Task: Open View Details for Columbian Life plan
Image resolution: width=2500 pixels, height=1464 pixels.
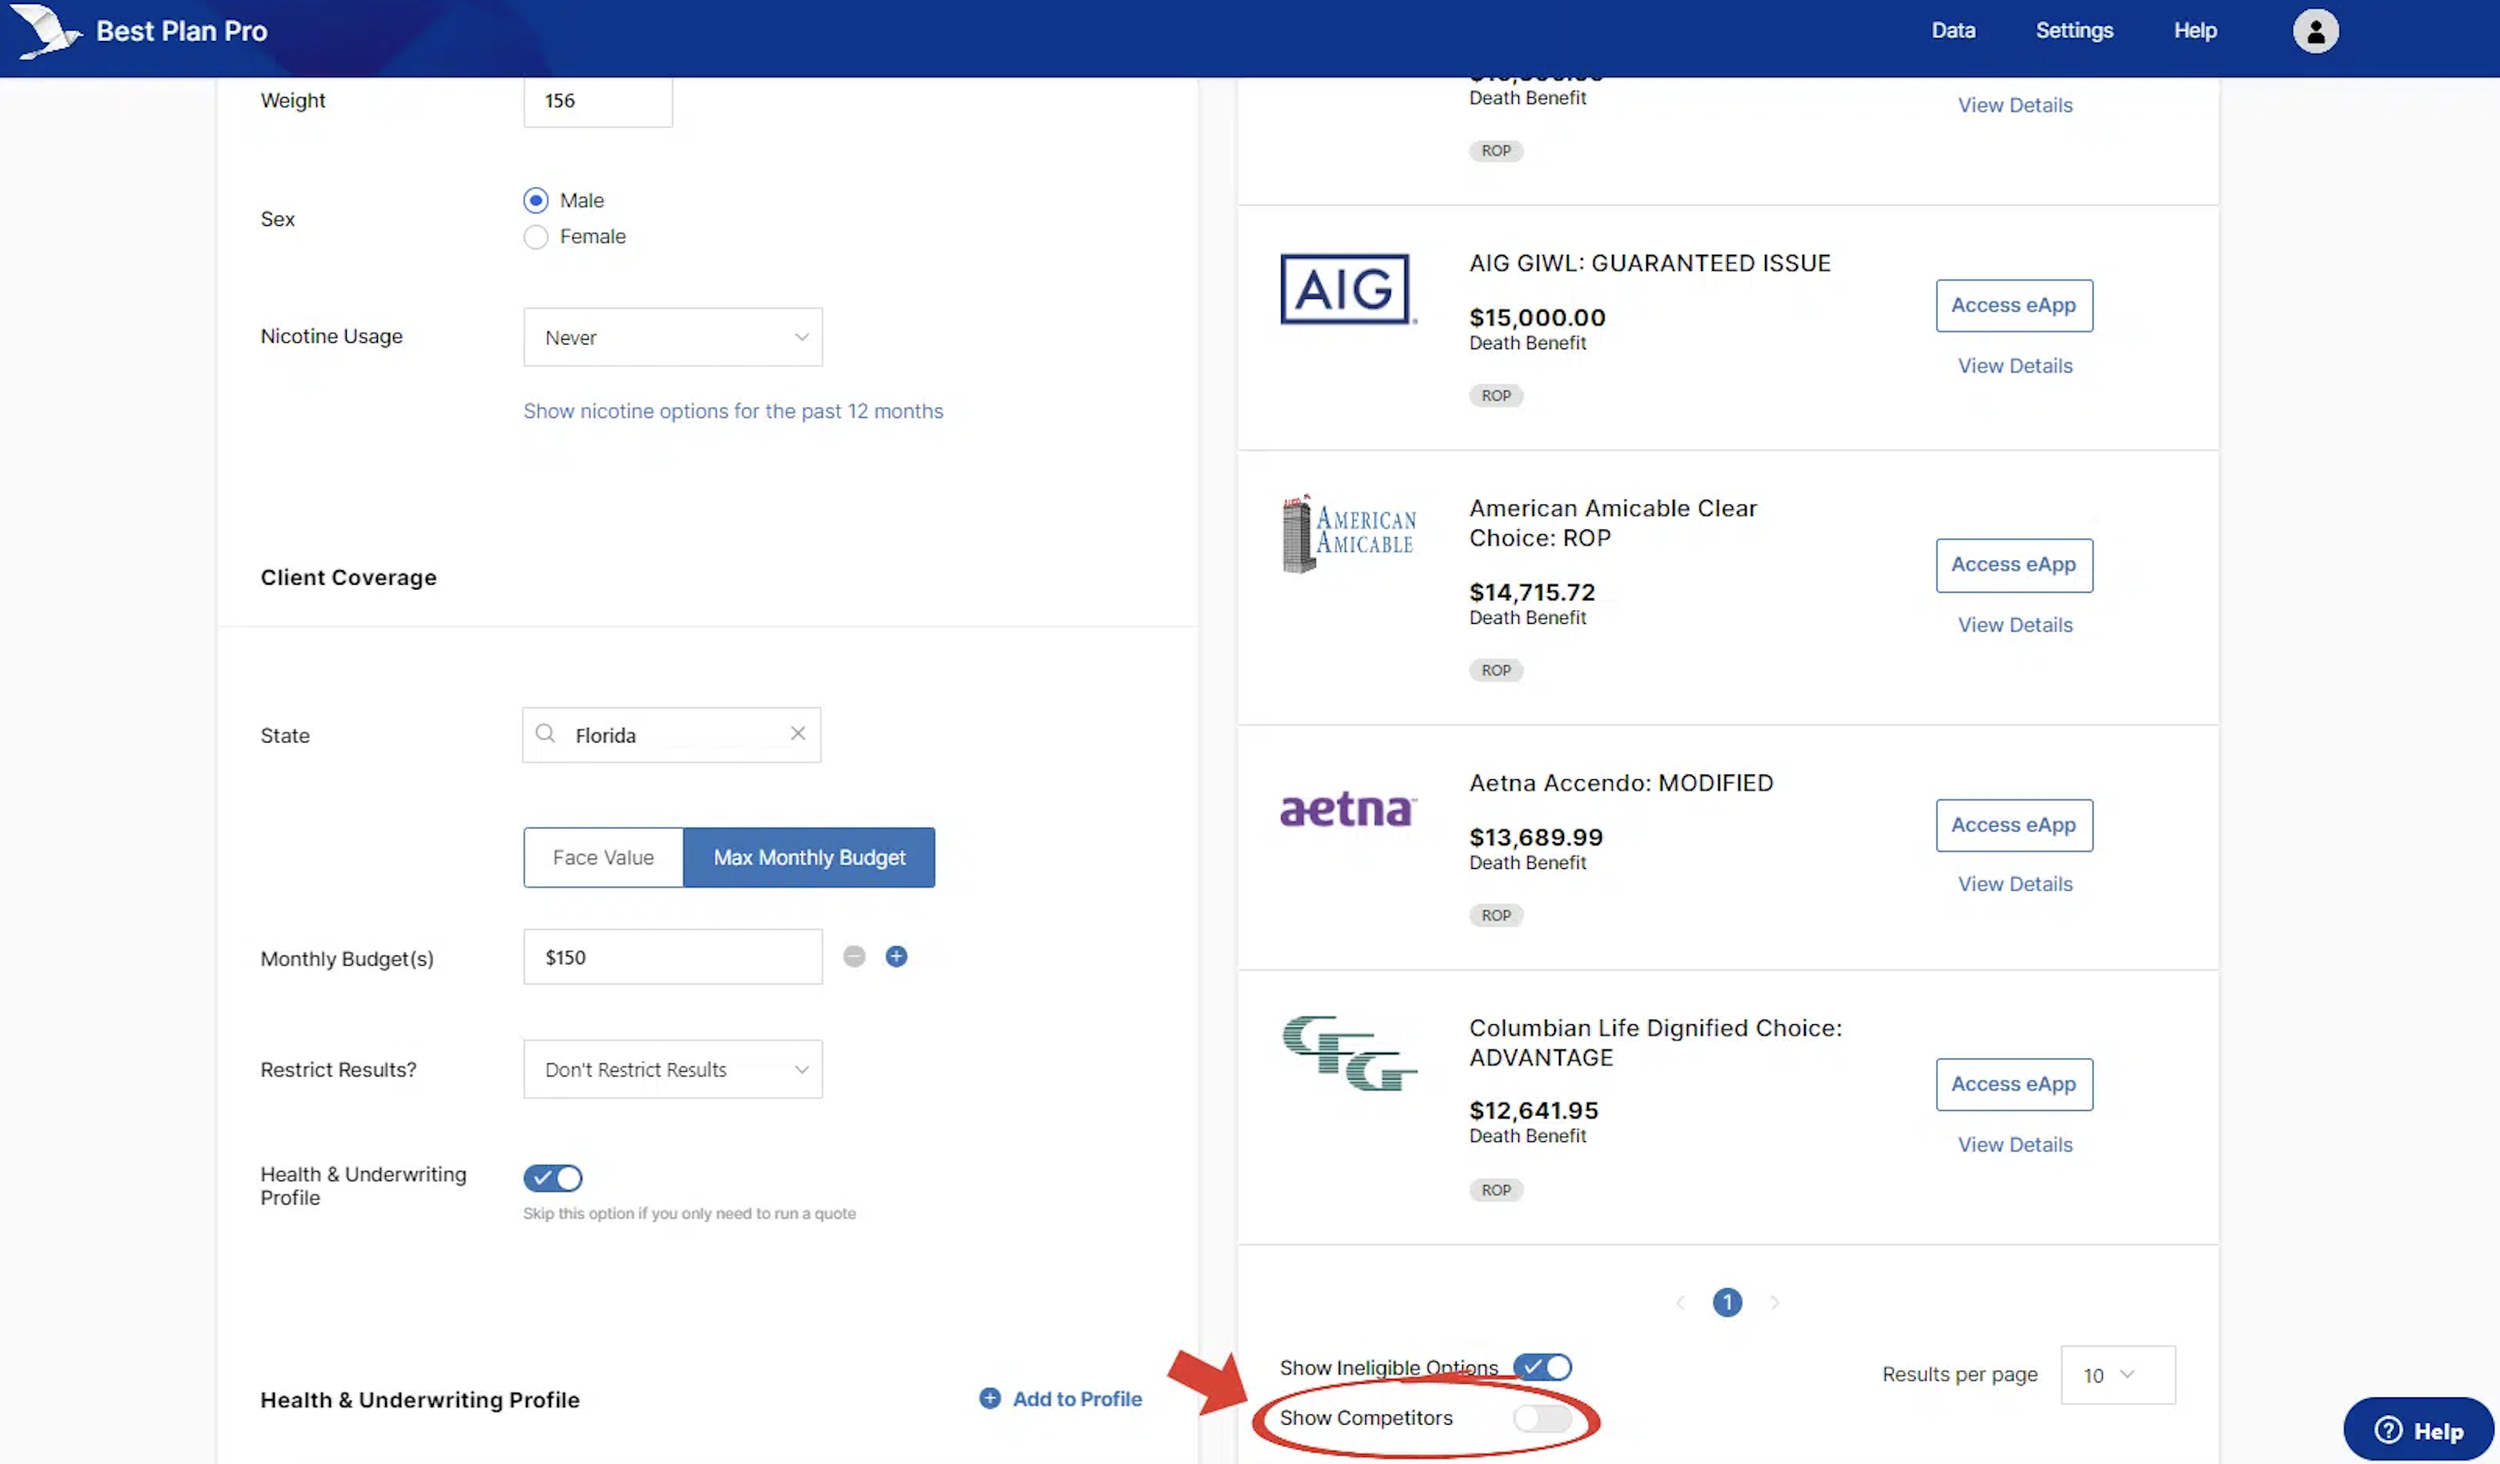Action: pos(2014,1144)
